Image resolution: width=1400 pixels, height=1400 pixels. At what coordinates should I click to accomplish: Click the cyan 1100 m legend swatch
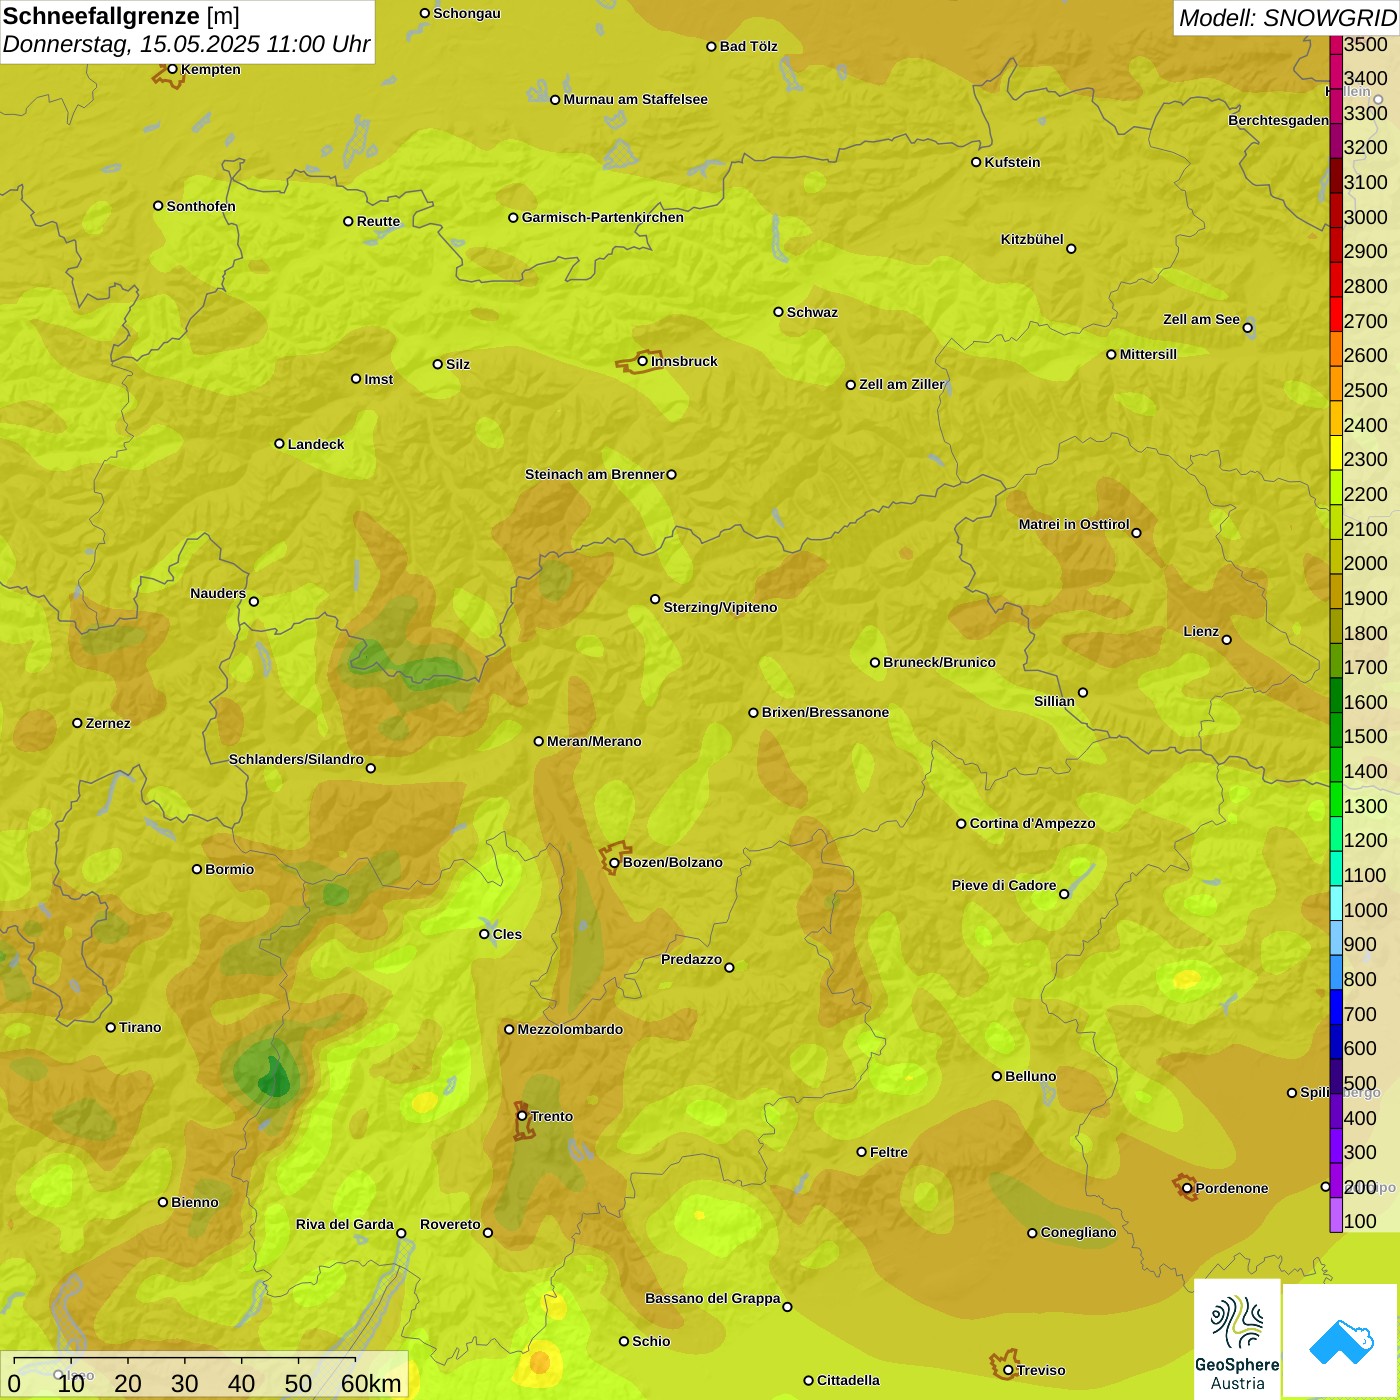(x=1336, y=868)
